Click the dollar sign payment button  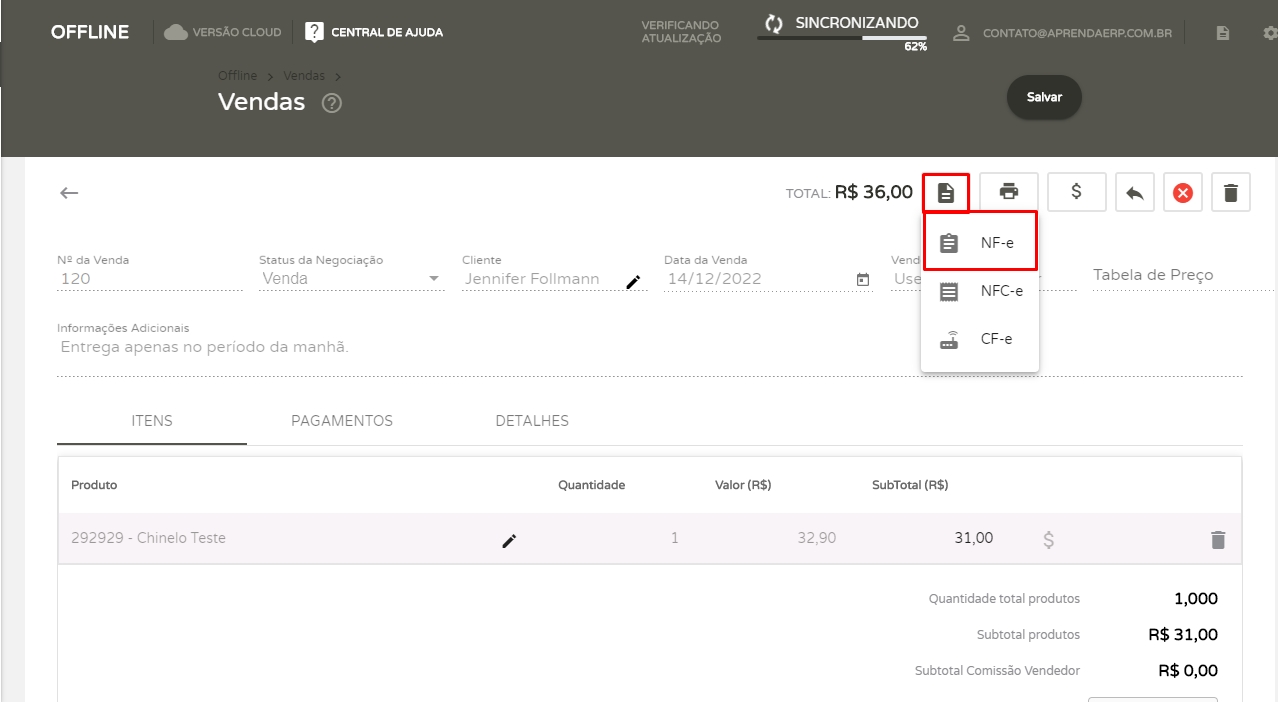click(1076, 192)
